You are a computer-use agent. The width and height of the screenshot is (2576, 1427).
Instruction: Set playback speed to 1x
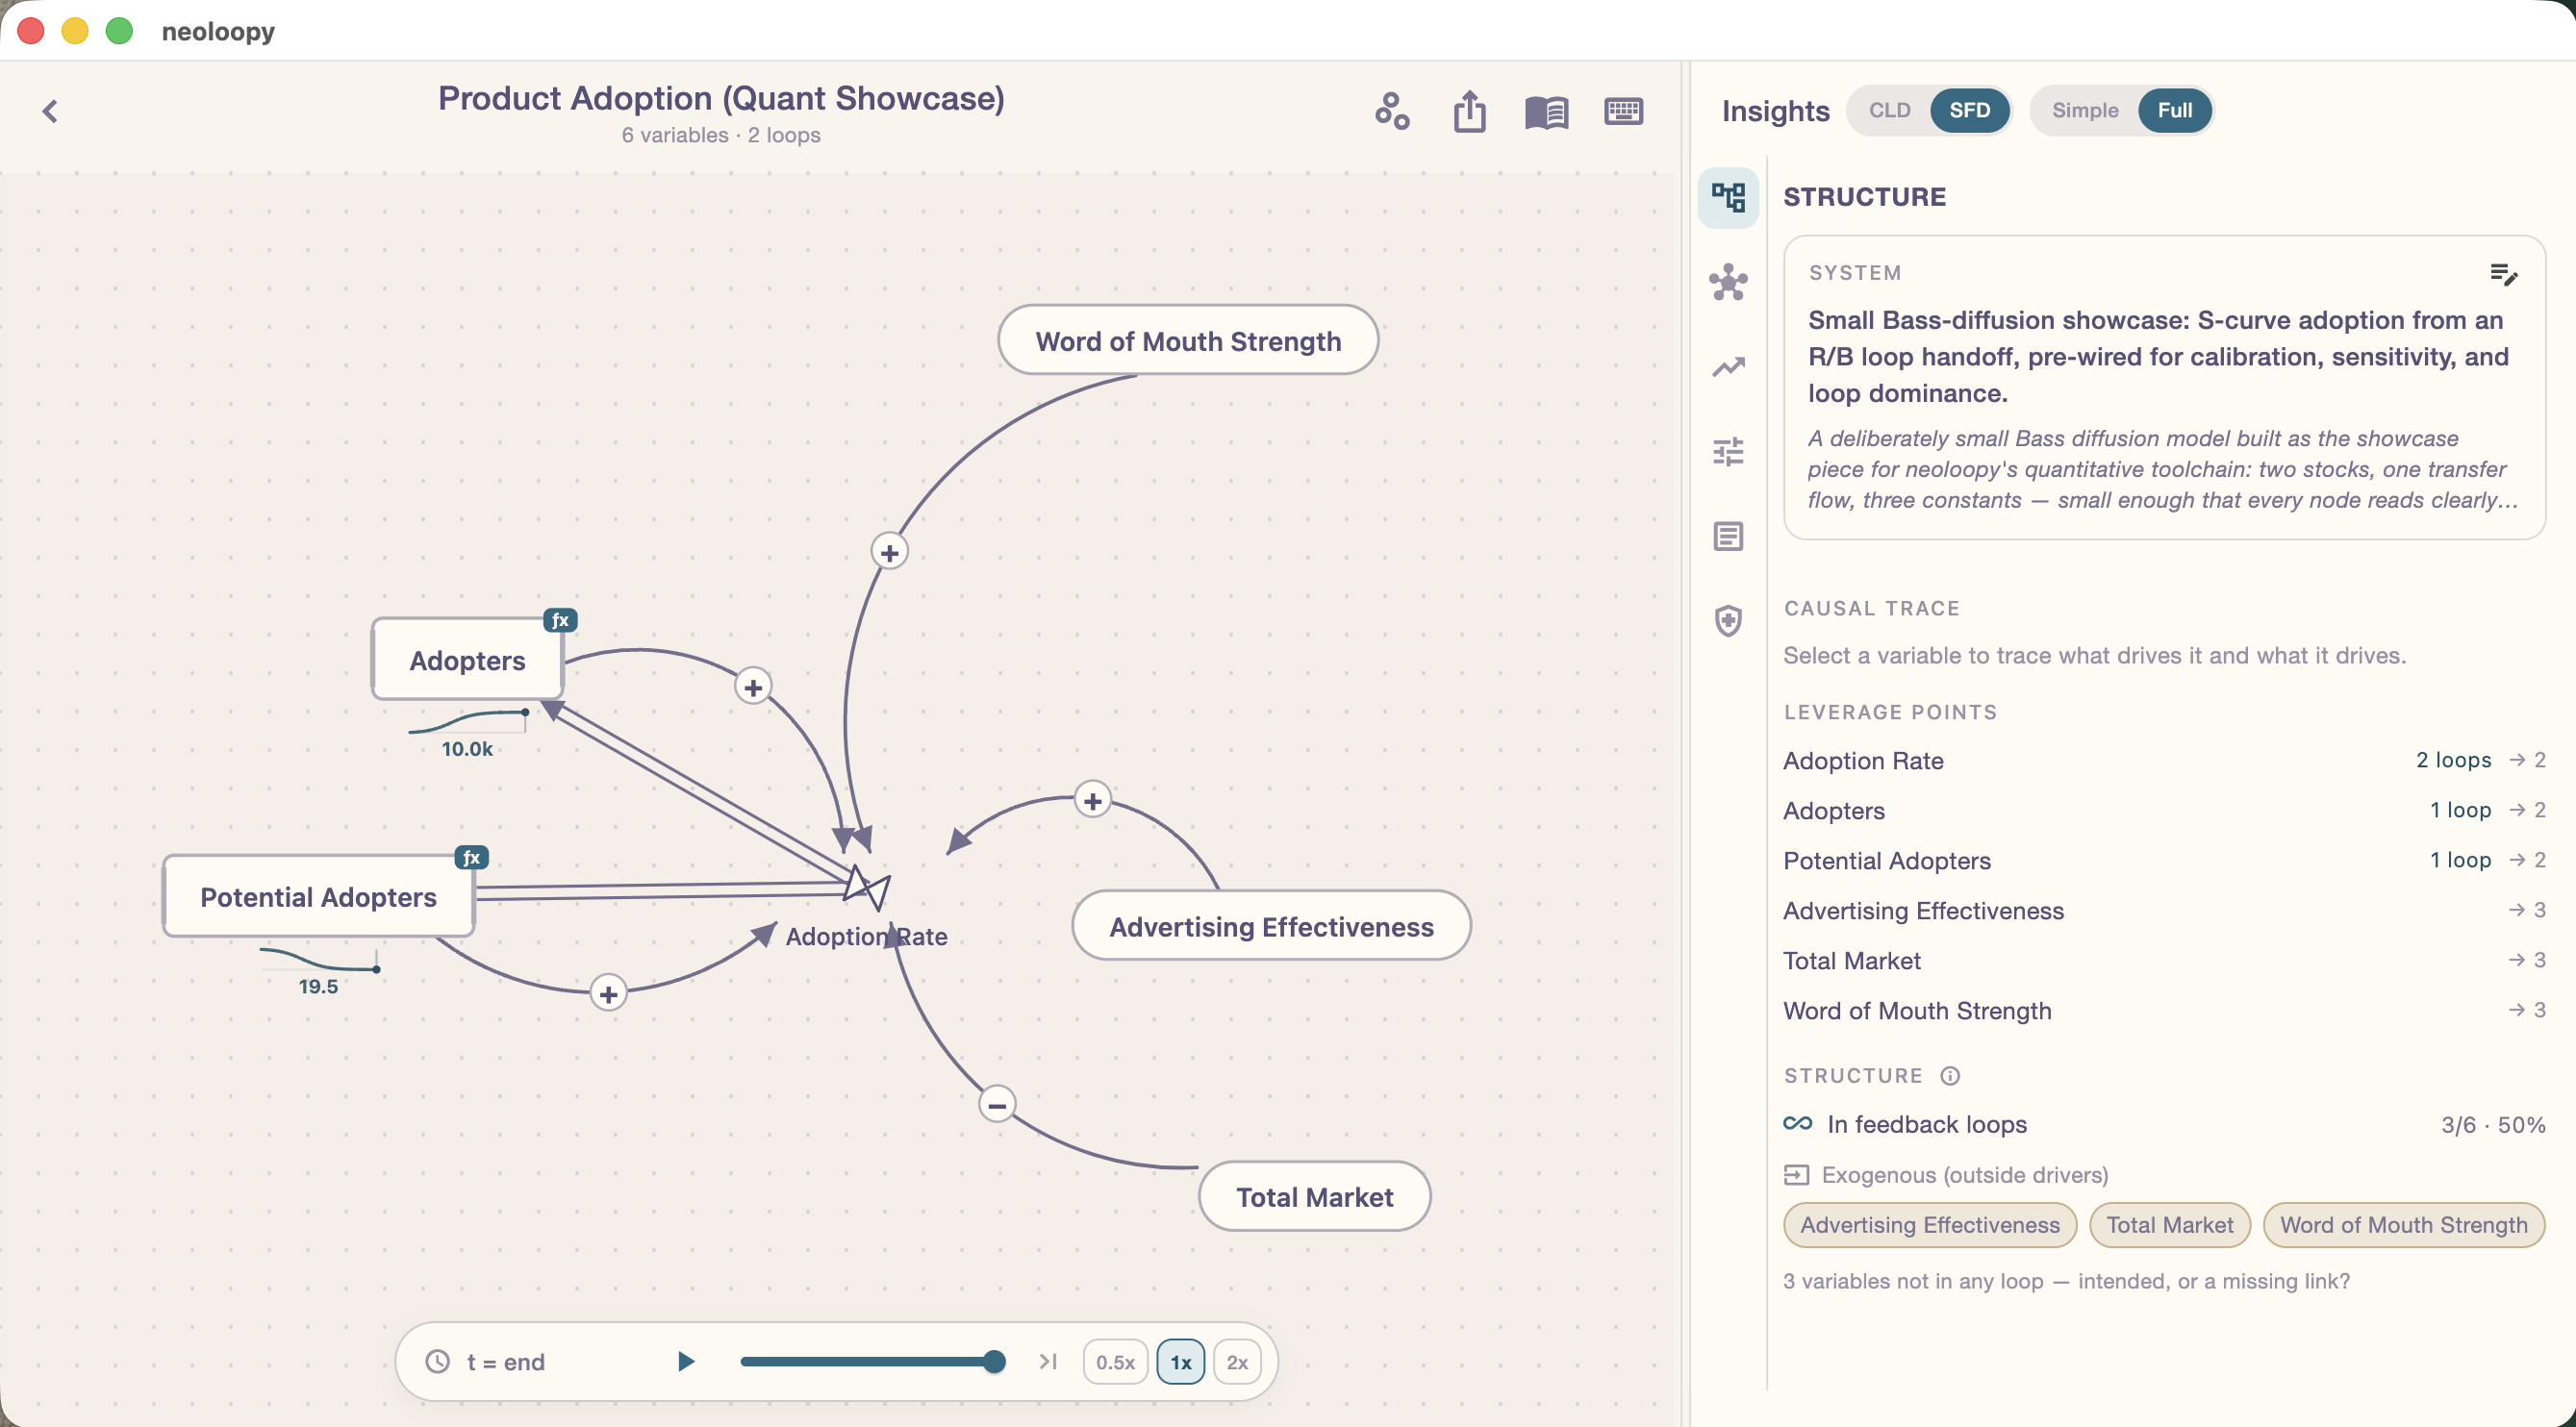(1180, 1362)
